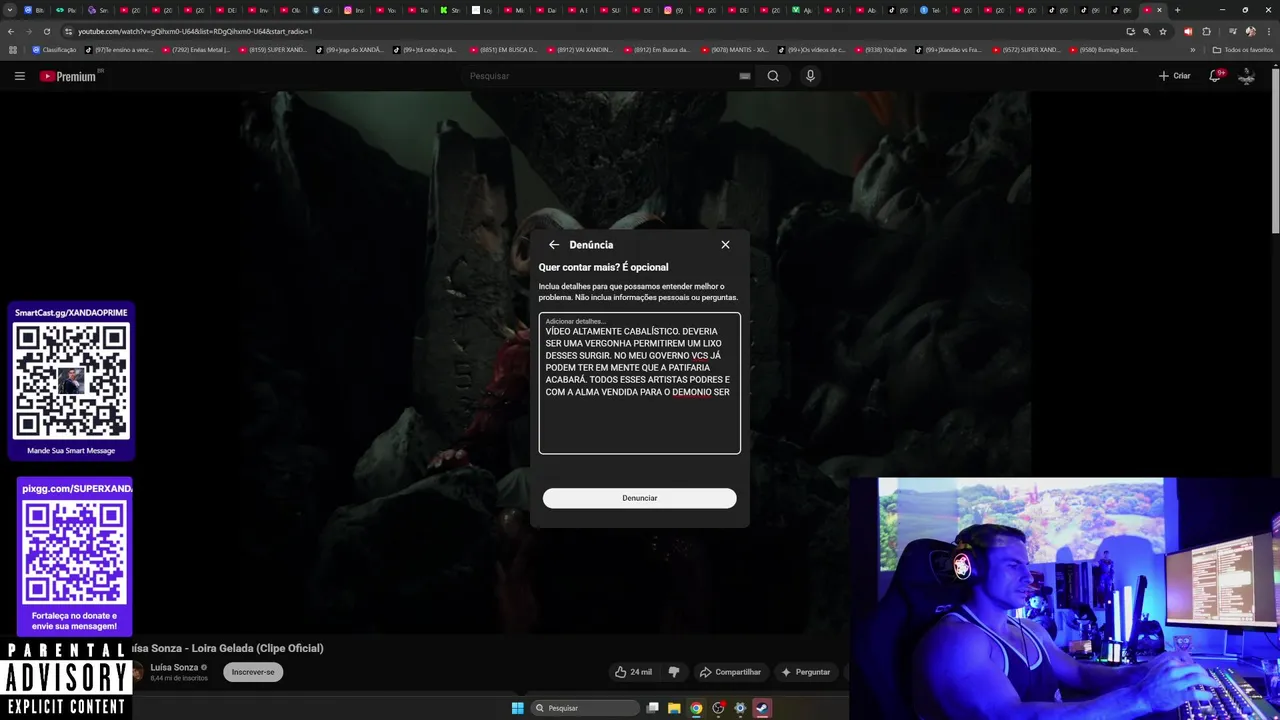Open File Explorer from taskbar
This screenshot has height=720, width=1280.
(x=674, y=708)
